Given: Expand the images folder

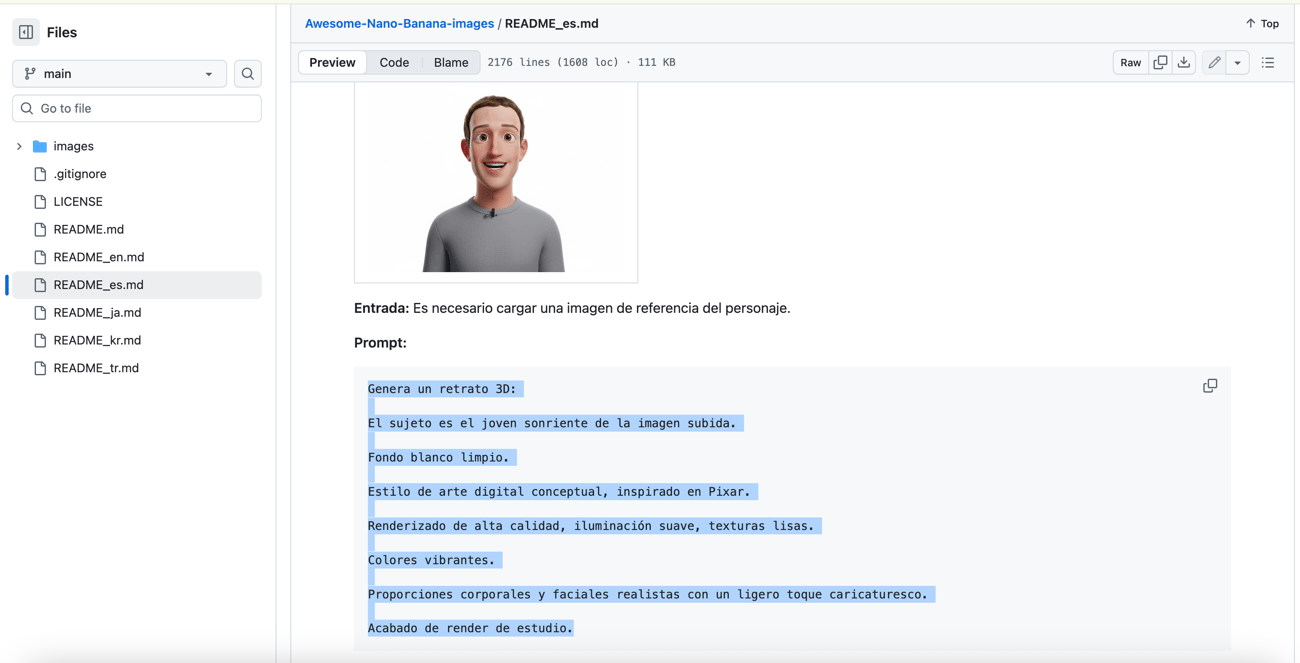Looking at the screenshot, I should tap(18, 146).
